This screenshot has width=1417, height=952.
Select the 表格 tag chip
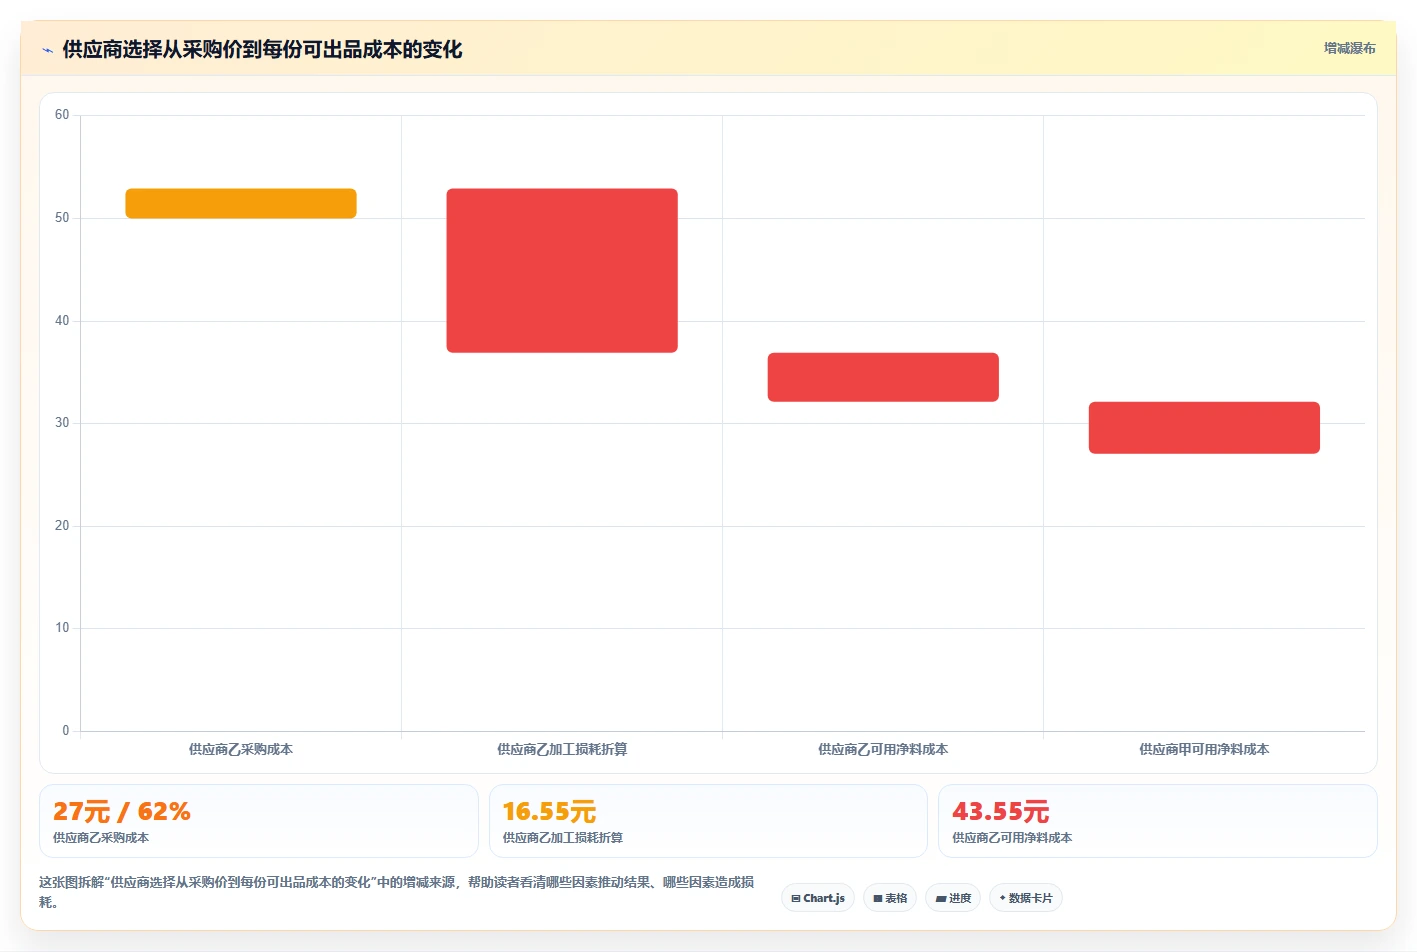[890, 898]
